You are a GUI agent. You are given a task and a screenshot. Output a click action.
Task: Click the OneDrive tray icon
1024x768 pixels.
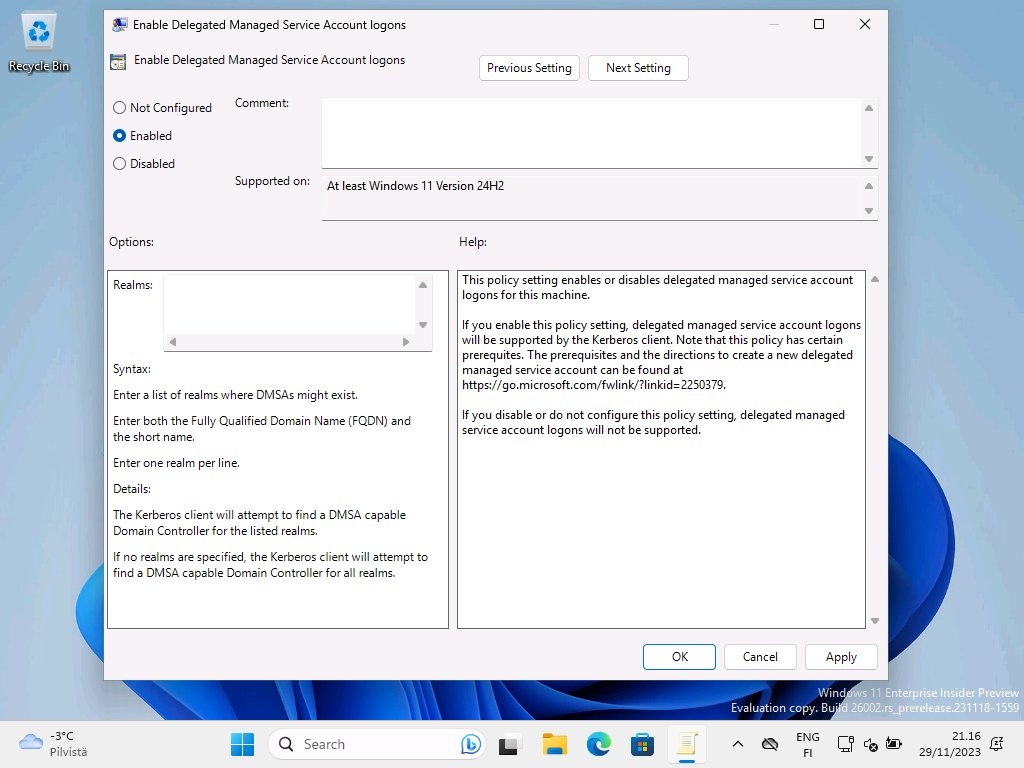(770, 744)
